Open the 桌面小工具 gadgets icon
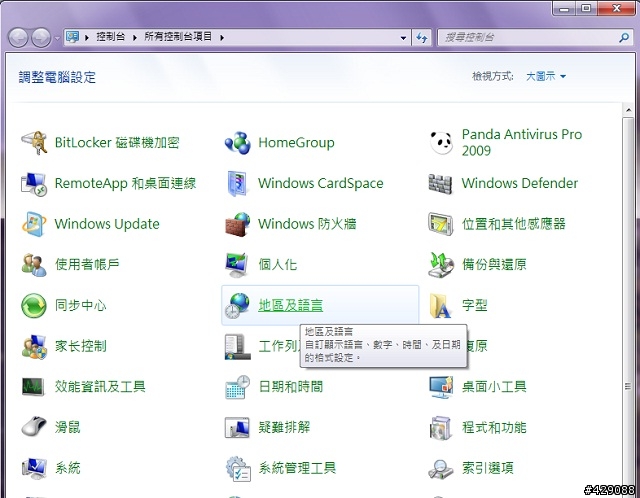This screenshot has height=498, width=640. pos(441,387)
